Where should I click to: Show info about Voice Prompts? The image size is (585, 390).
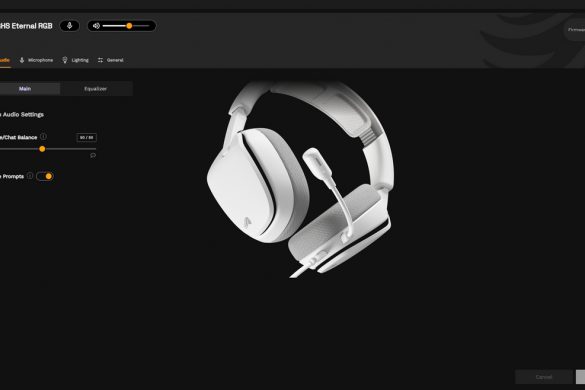click(29, 176)
